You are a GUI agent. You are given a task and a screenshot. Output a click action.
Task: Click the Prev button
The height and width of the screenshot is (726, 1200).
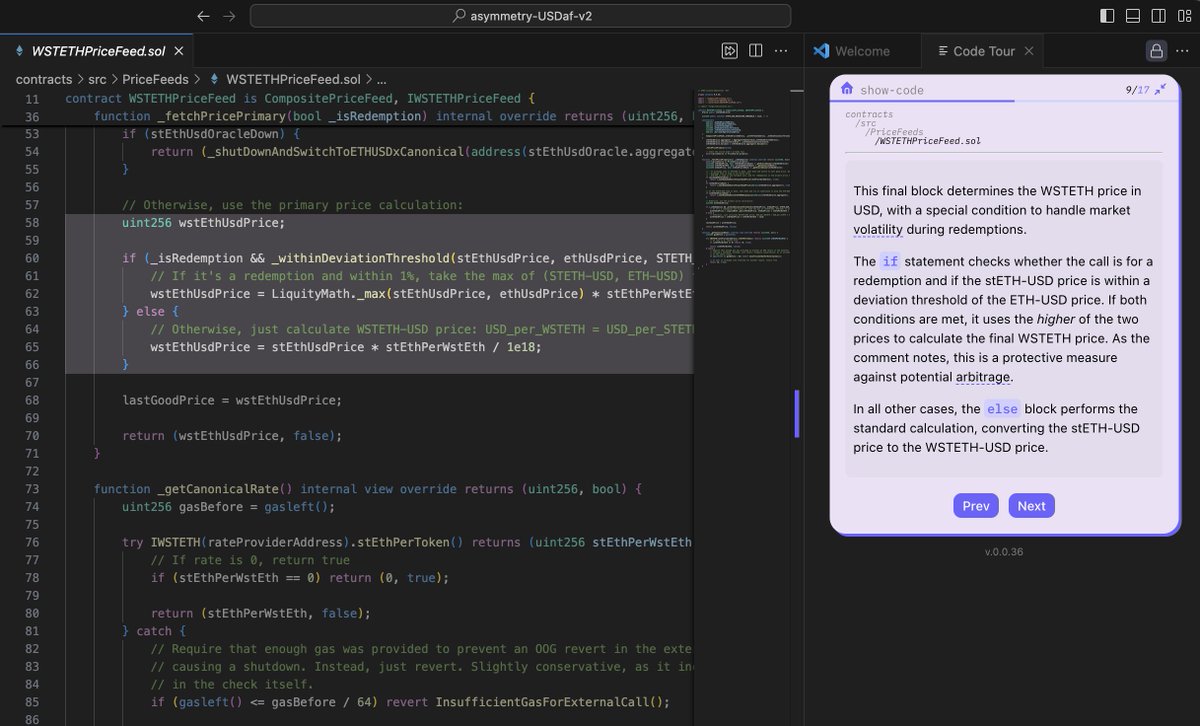point(976,506)
